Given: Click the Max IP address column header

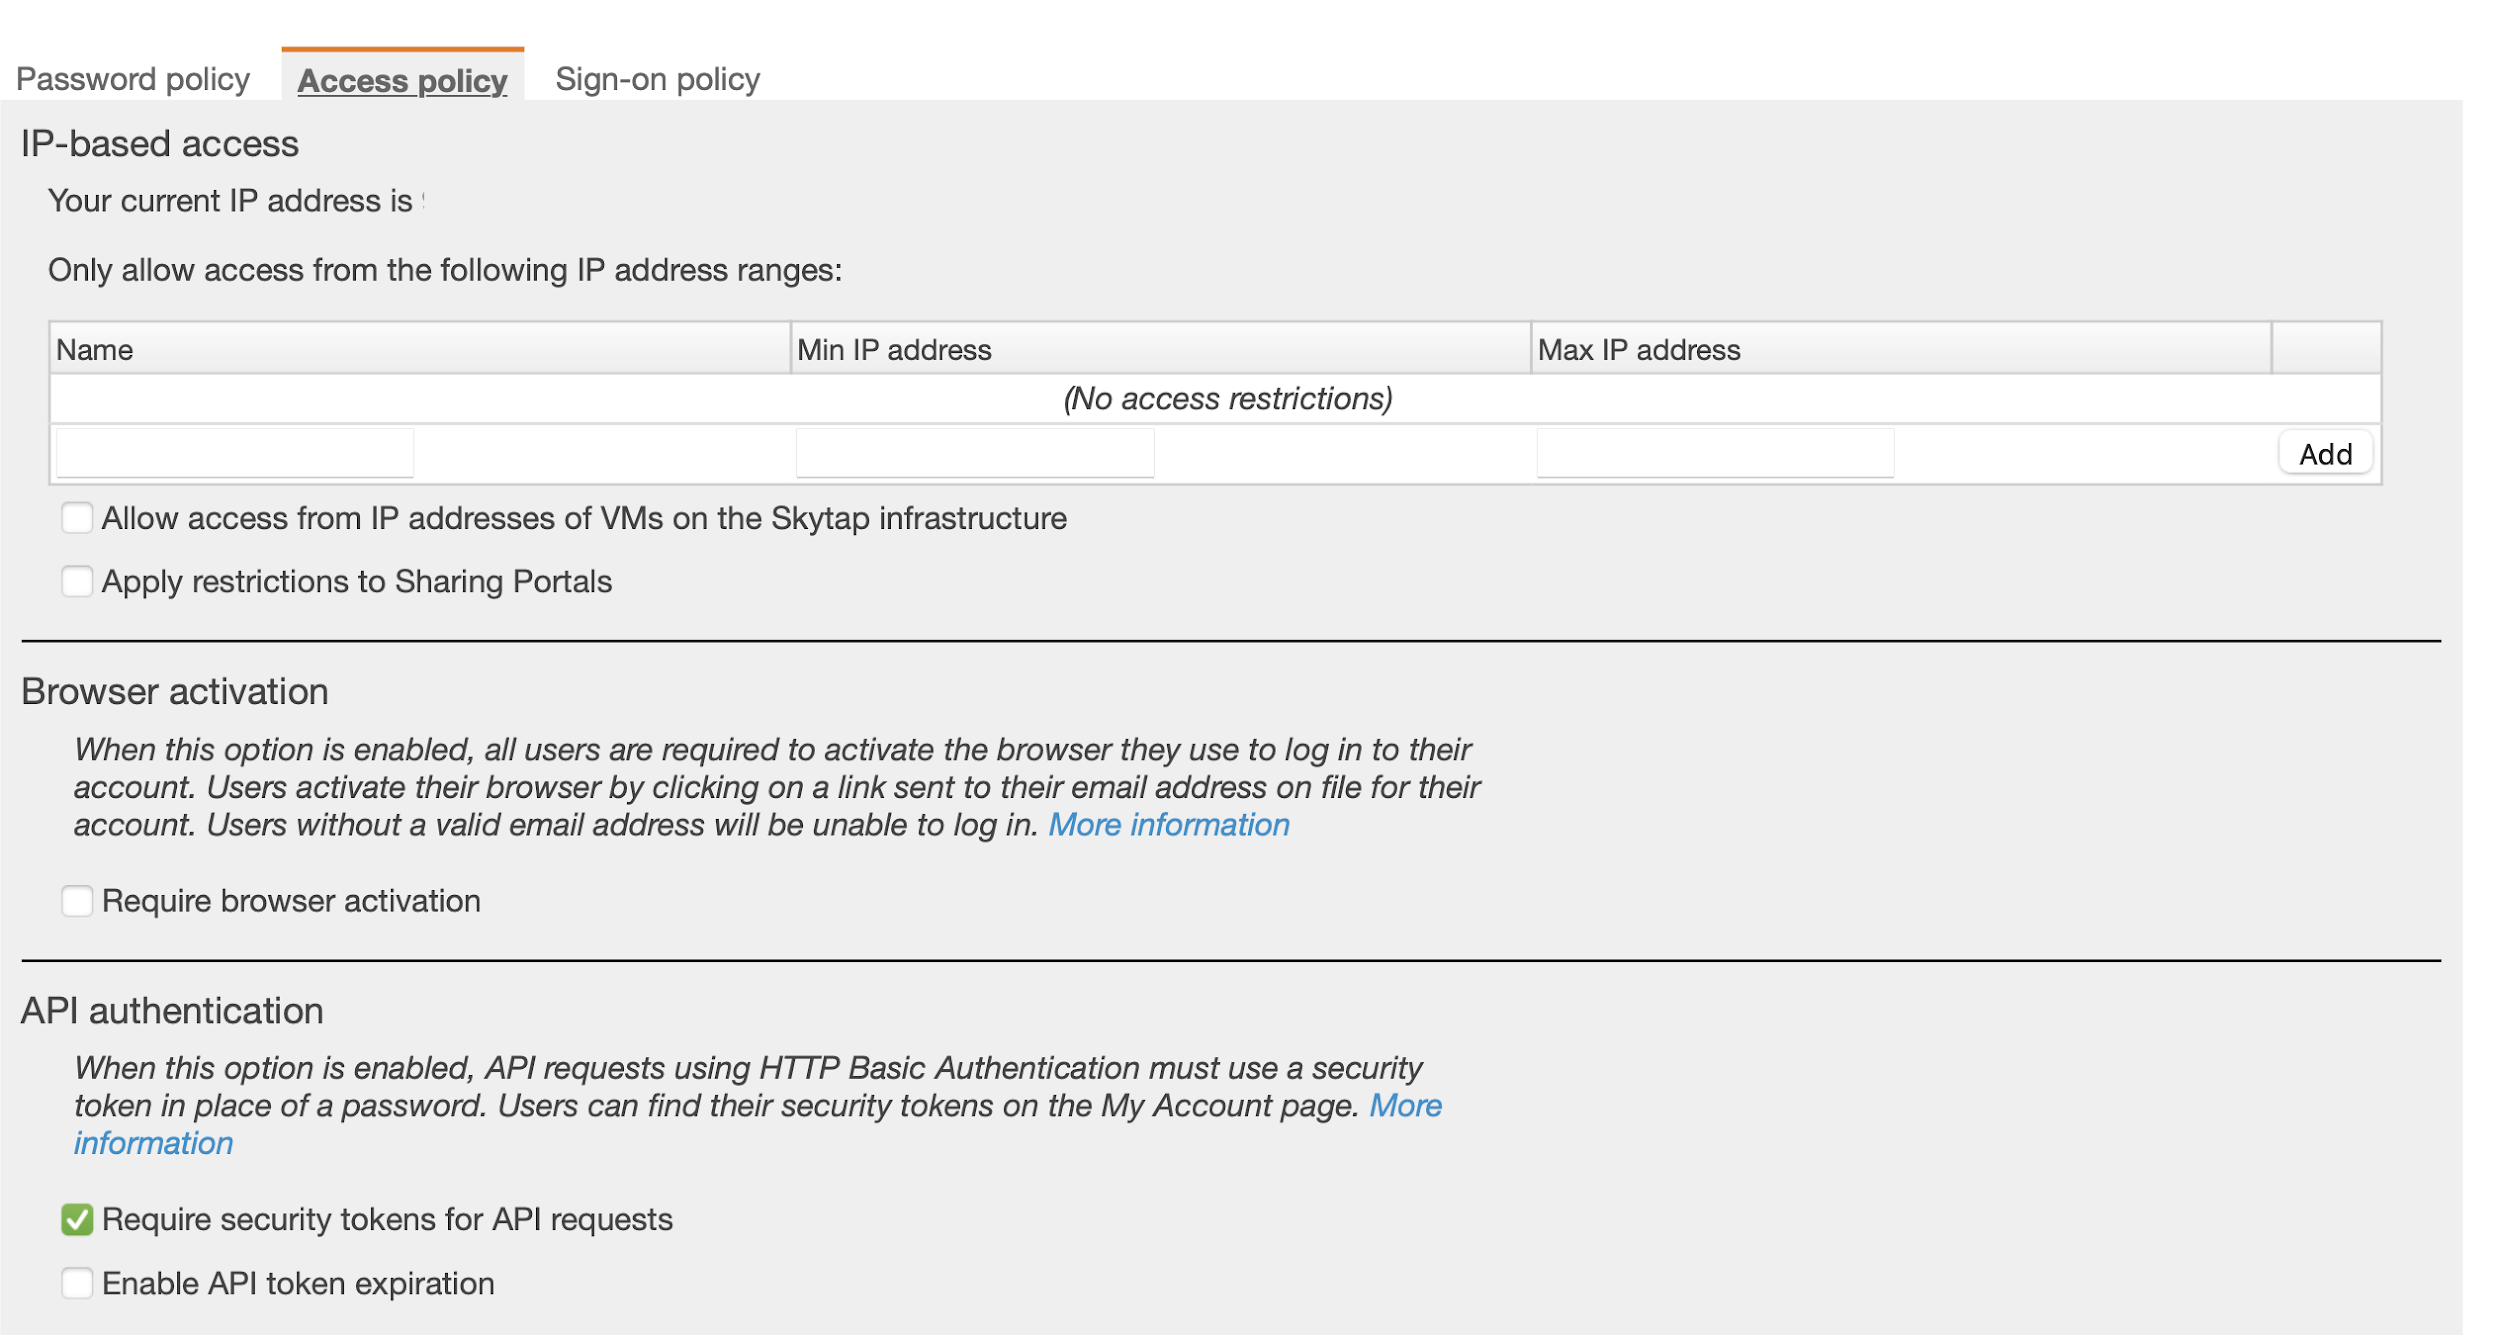Looking at the screenshot, I should point(1639,349).
